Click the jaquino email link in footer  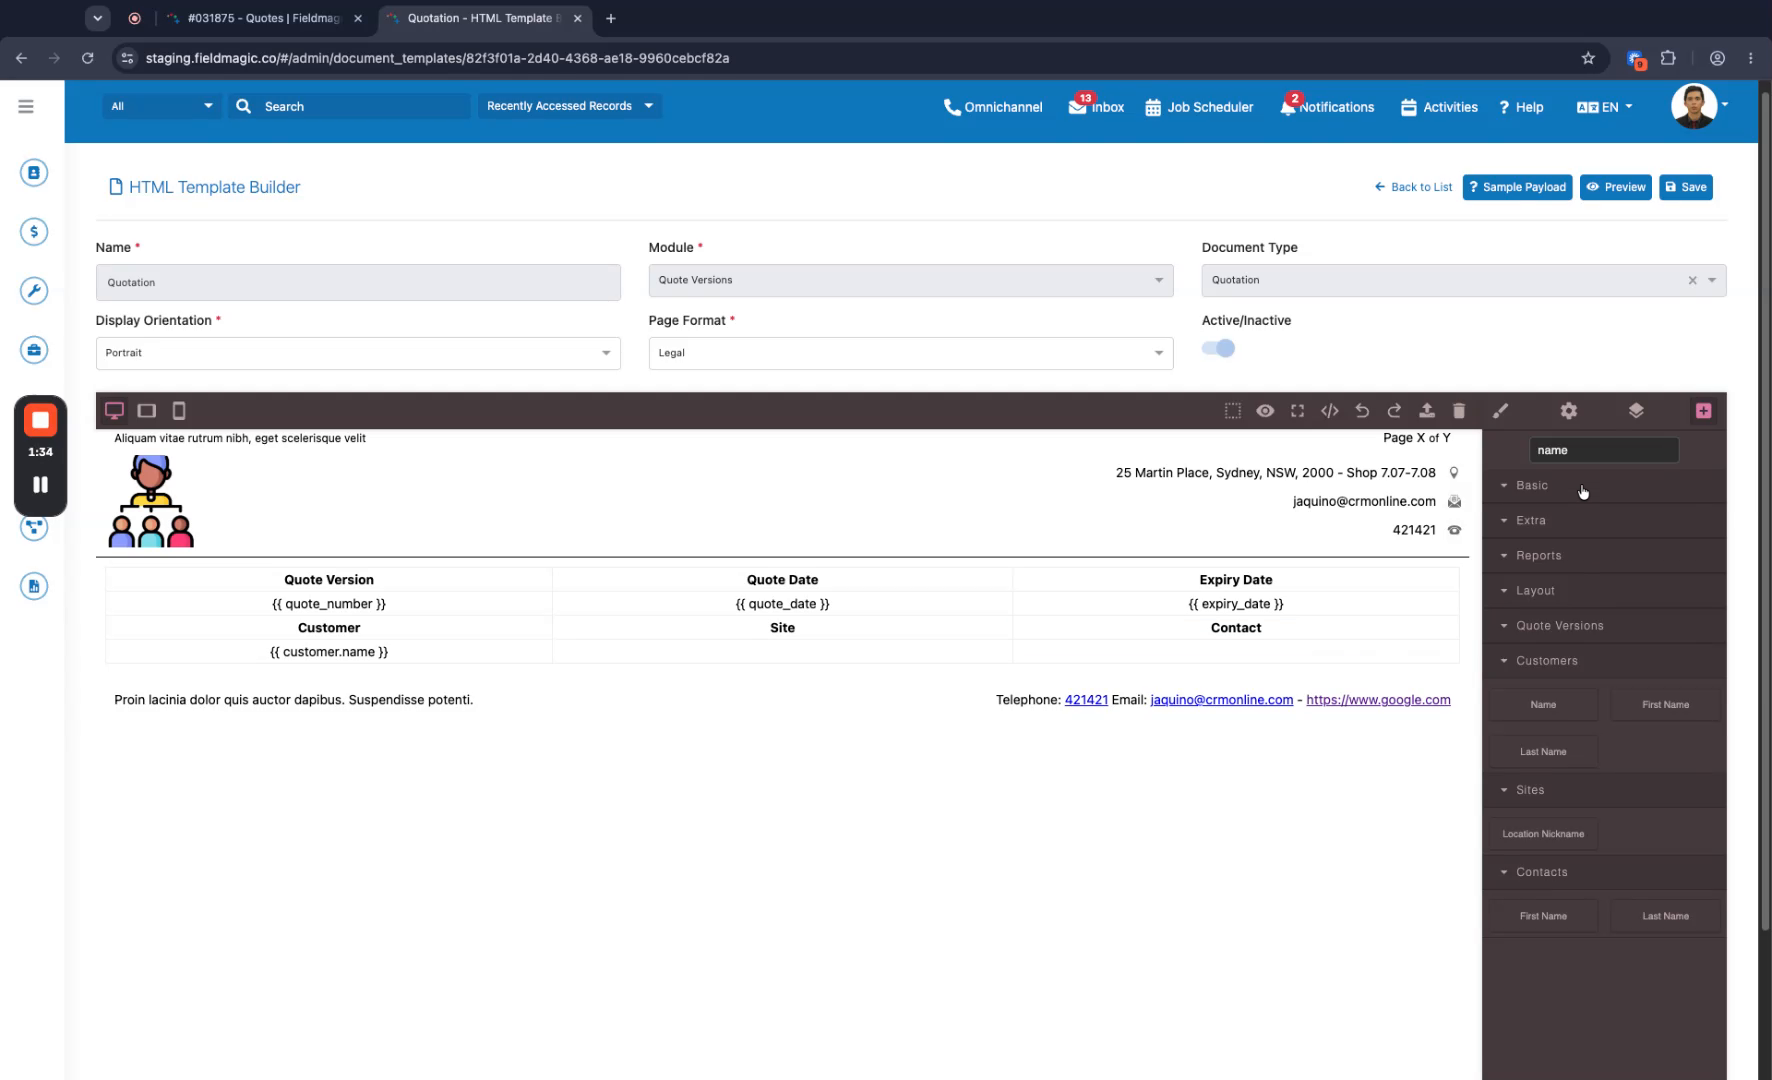[1221, 700]
